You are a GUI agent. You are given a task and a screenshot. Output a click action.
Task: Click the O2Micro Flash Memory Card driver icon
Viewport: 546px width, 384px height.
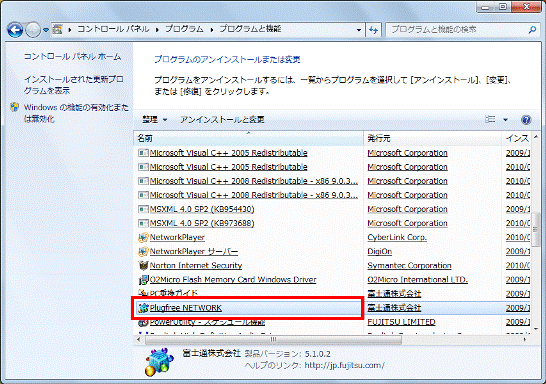click(143, 280)
